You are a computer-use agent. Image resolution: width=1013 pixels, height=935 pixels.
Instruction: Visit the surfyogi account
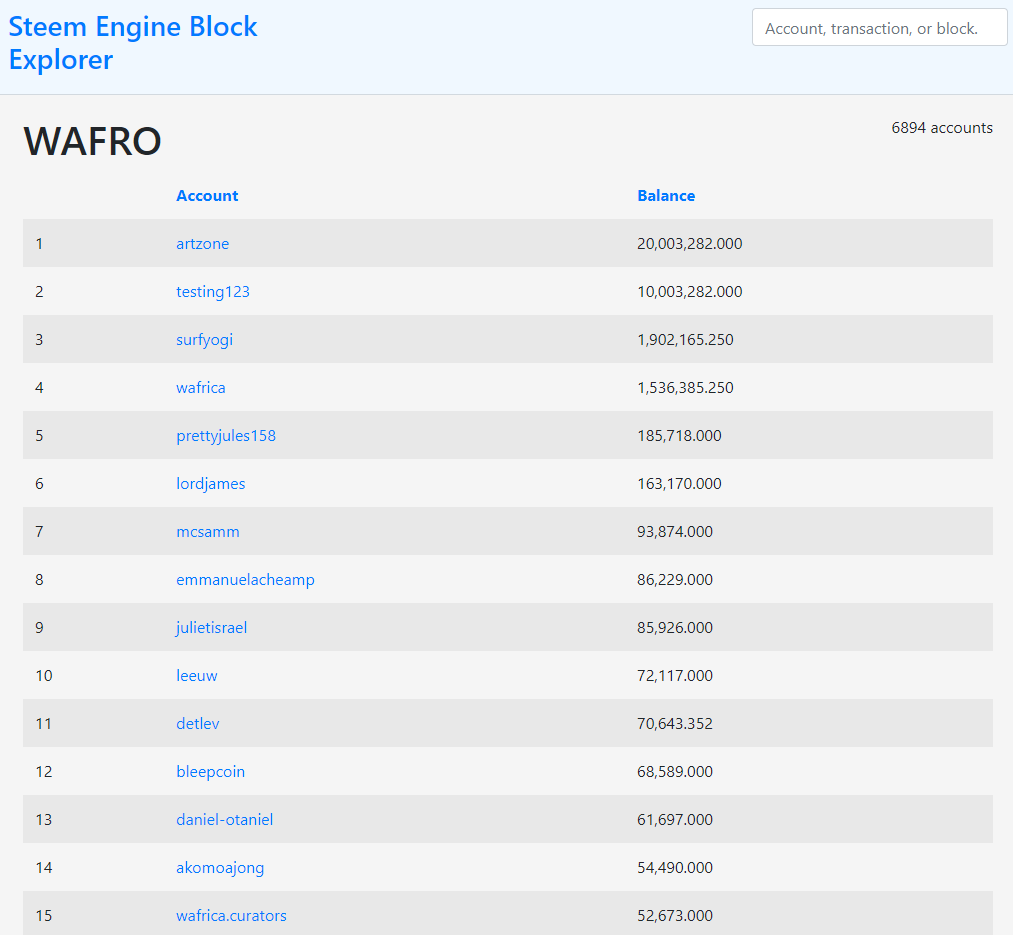click(204, 340)
